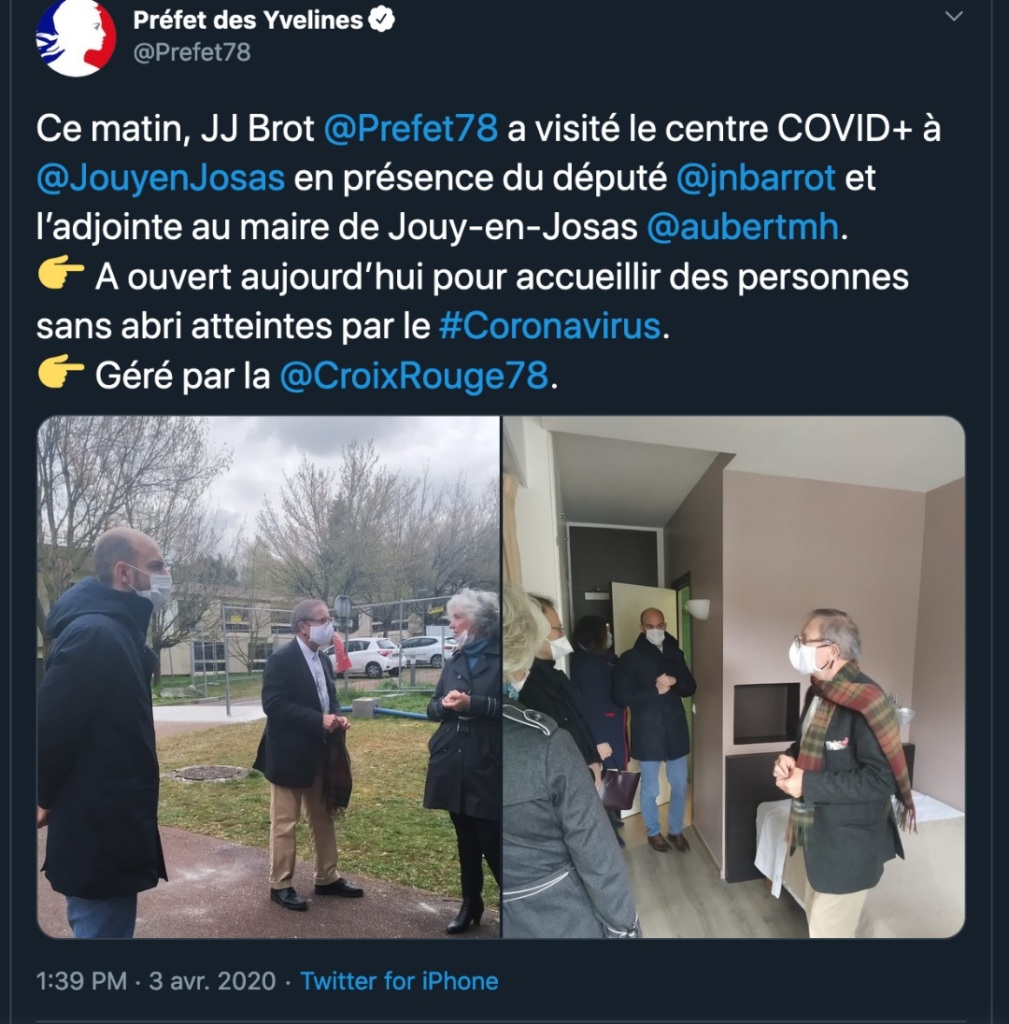Click the 1:39 PM timestamp

click(x=82, y=981)
